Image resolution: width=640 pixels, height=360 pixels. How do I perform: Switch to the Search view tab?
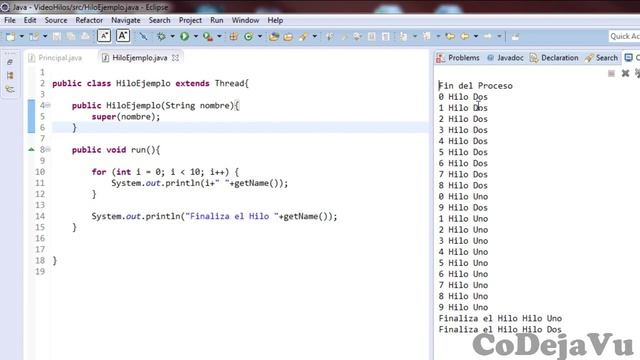point(602,58)
